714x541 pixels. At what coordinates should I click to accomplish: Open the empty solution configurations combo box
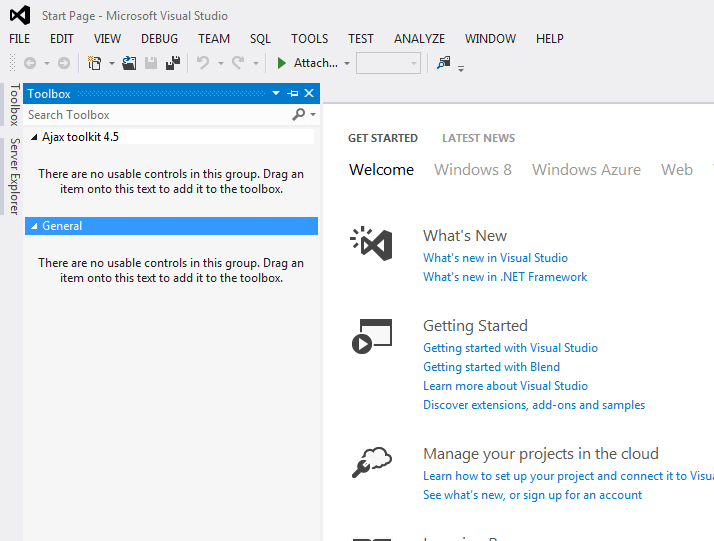(388, 63)
